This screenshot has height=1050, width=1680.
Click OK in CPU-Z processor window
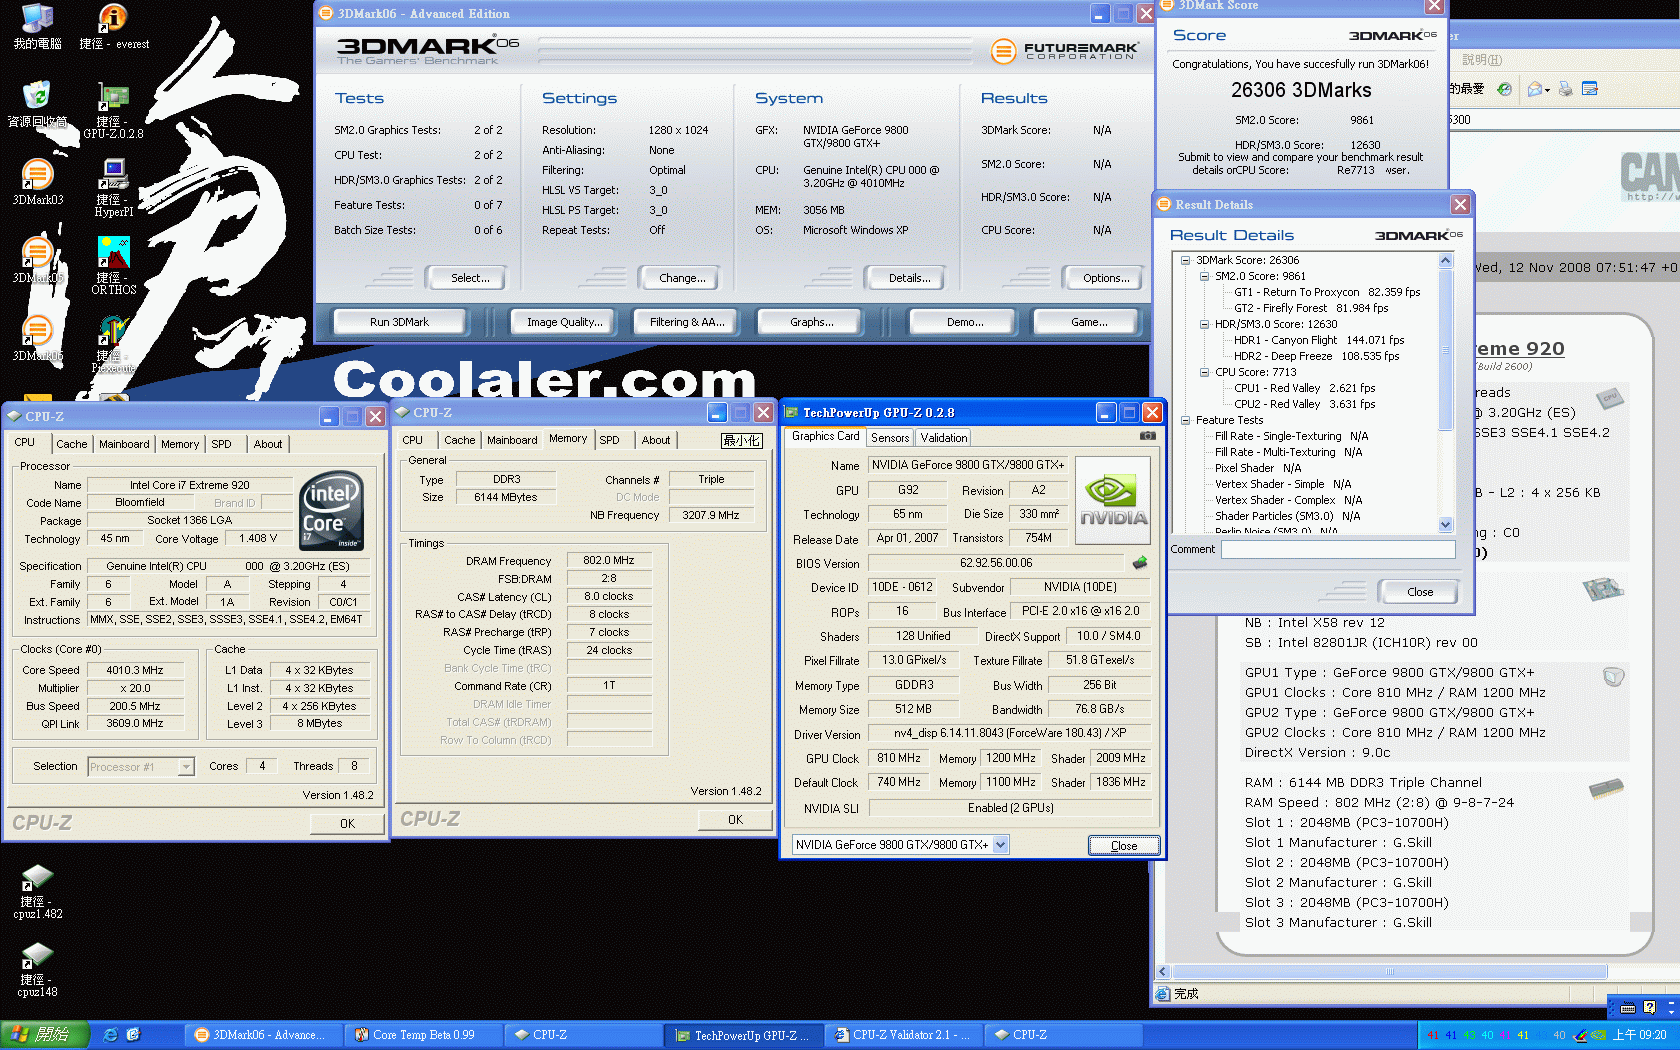tap(347, 824)
